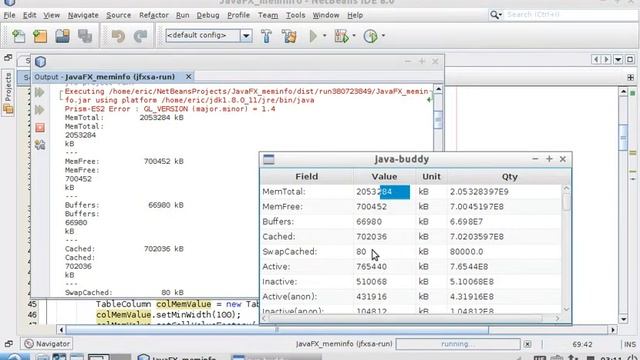Click the Profile Project icon
640x360 pixels.
(x=370, y=36)
